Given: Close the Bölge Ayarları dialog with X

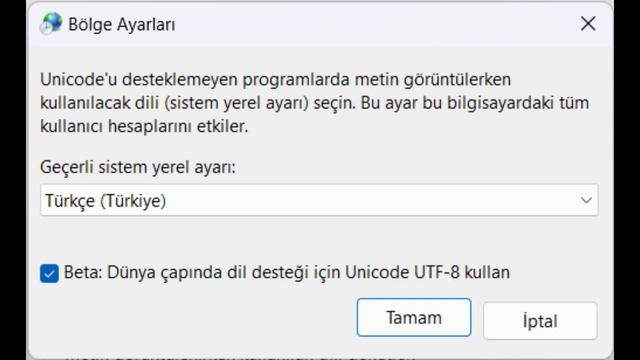Looking at the screenshot, I should (588, 24).
